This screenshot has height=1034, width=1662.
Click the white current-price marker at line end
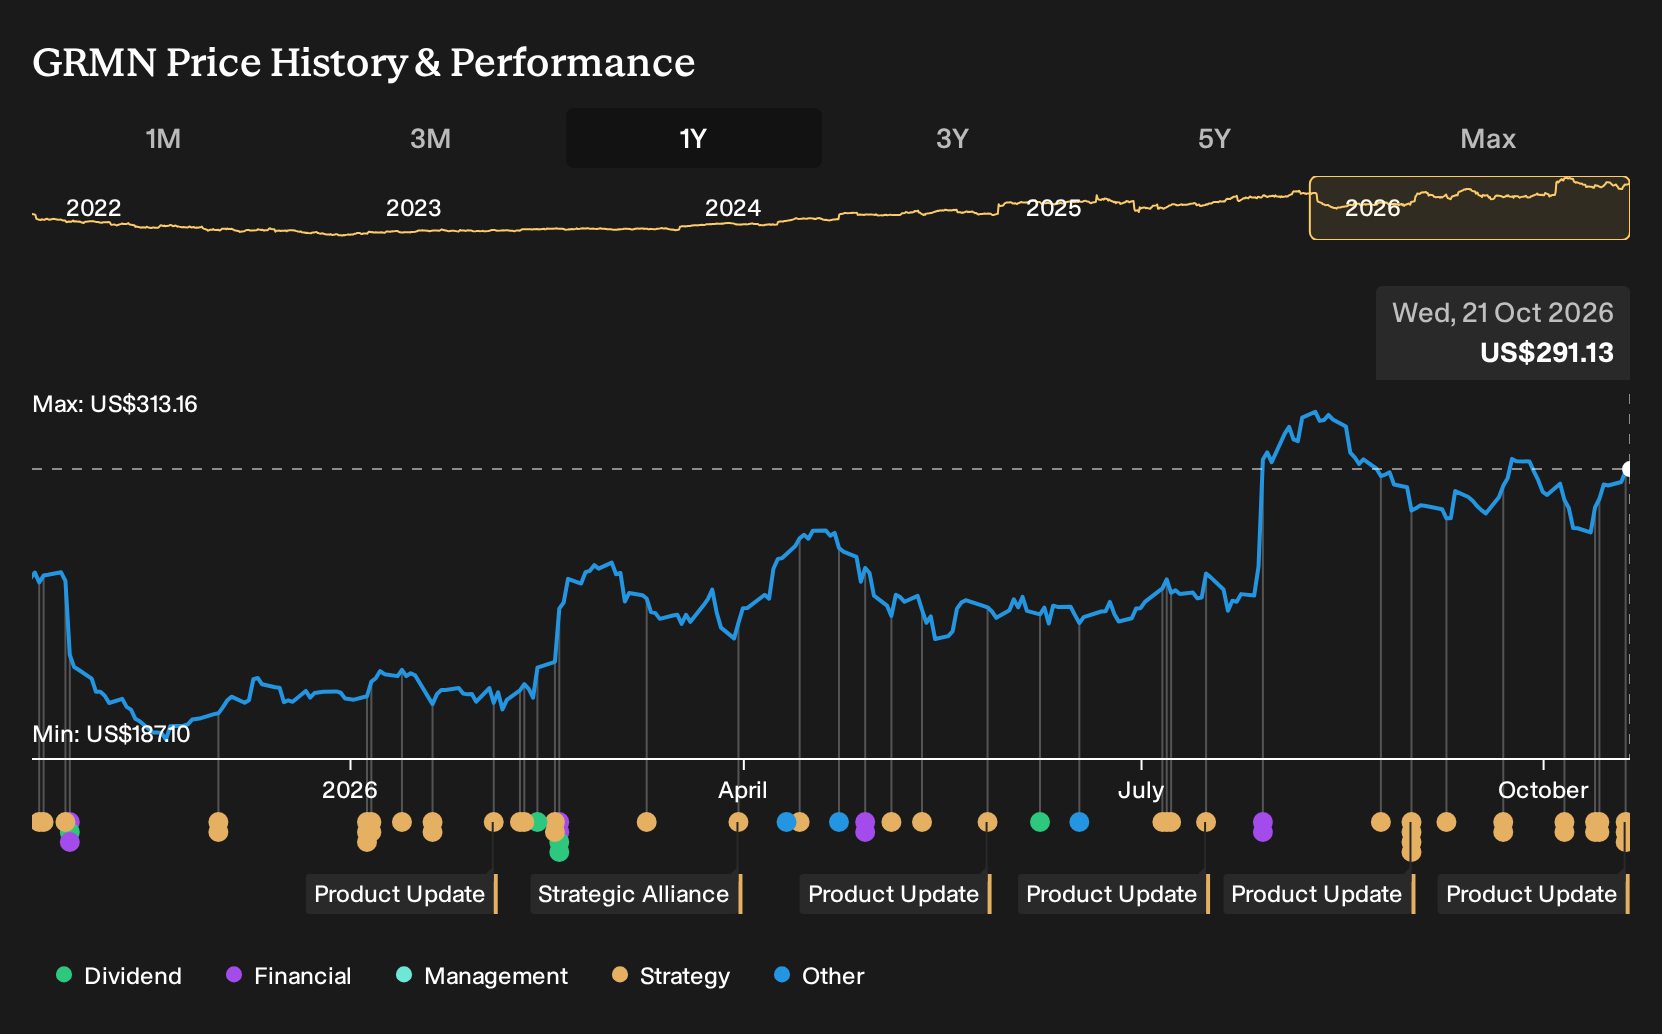pyautogui.click(x=1628, y=469)
